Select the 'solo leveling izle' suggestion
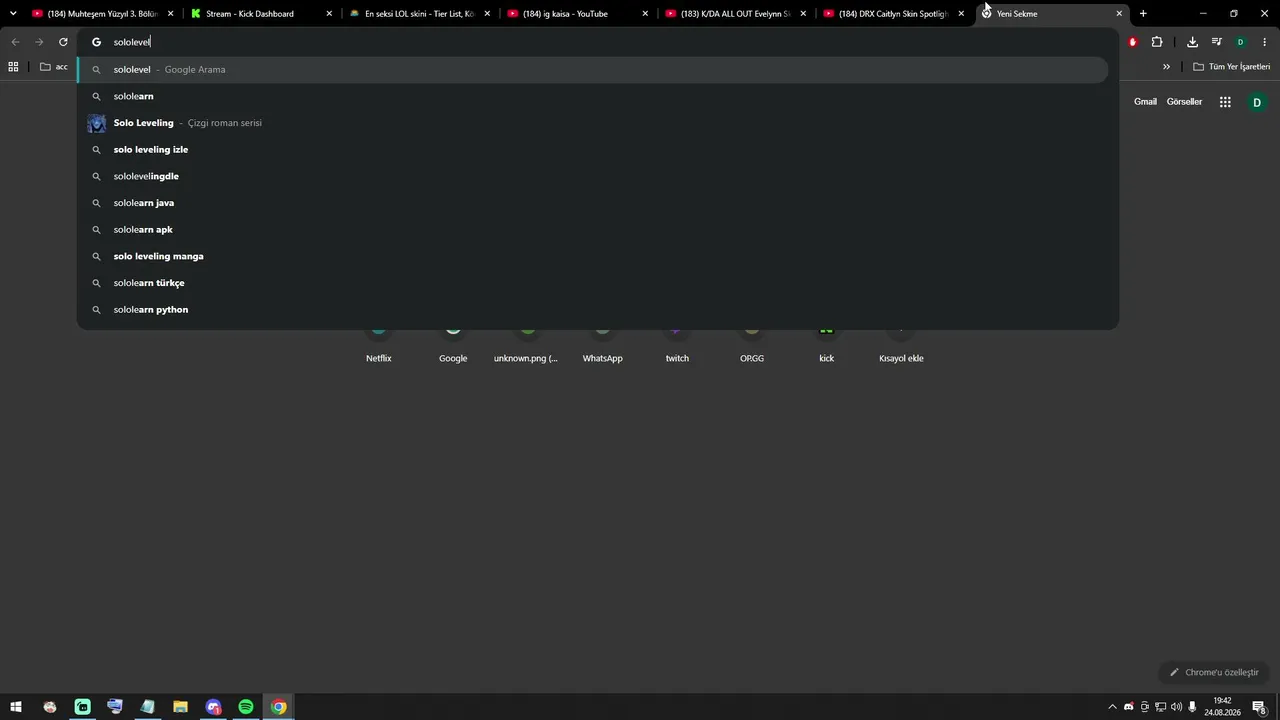1280x720 pixels. [593, 150]
